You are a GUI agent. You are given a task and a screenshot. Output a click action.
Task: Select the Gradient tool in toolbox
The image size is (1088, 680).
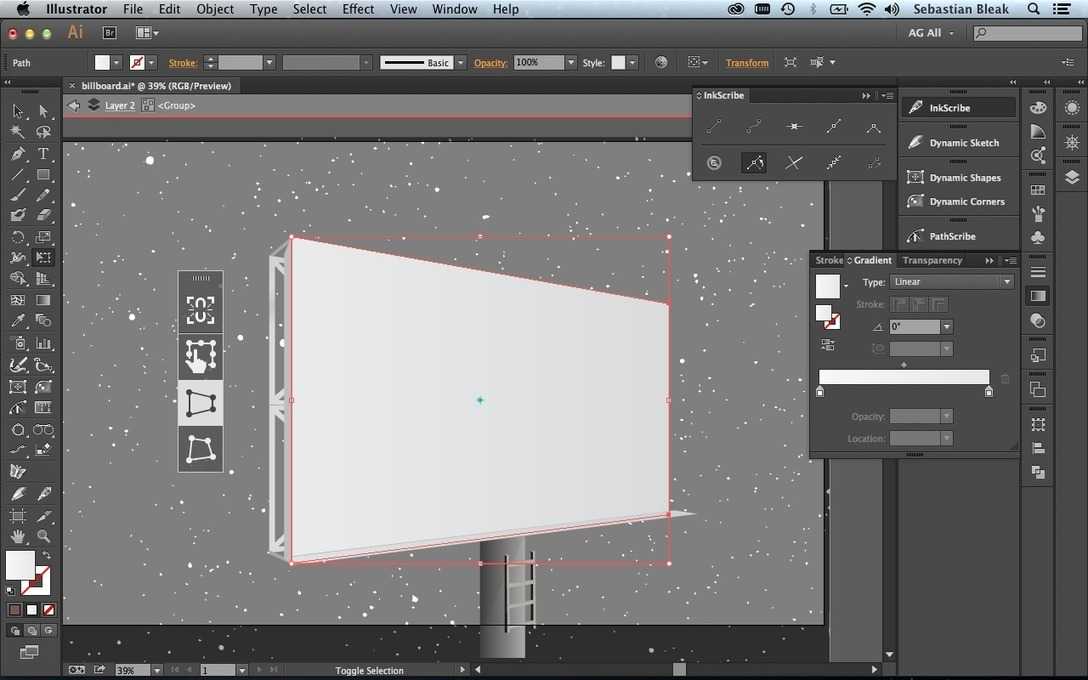(x=43, y=300)
